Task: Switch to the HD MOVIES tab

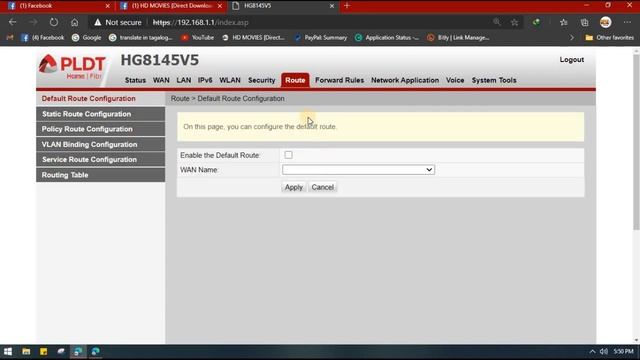Action: [x=171, y=6]
